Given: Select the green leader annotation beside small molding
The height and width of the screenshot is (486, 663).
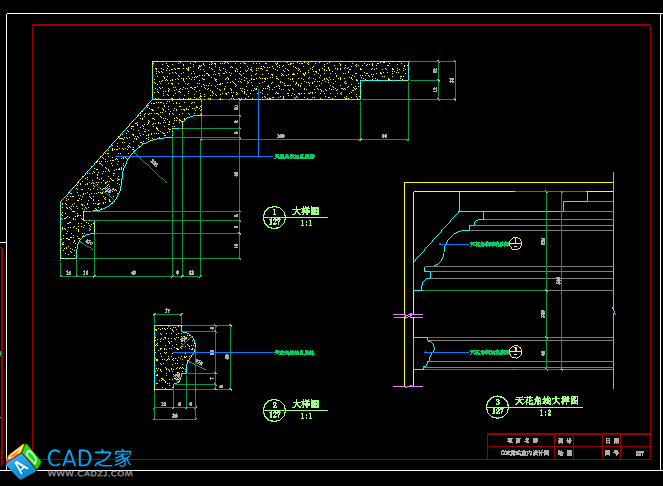Looking at the screenshot, I should point(300,352).
